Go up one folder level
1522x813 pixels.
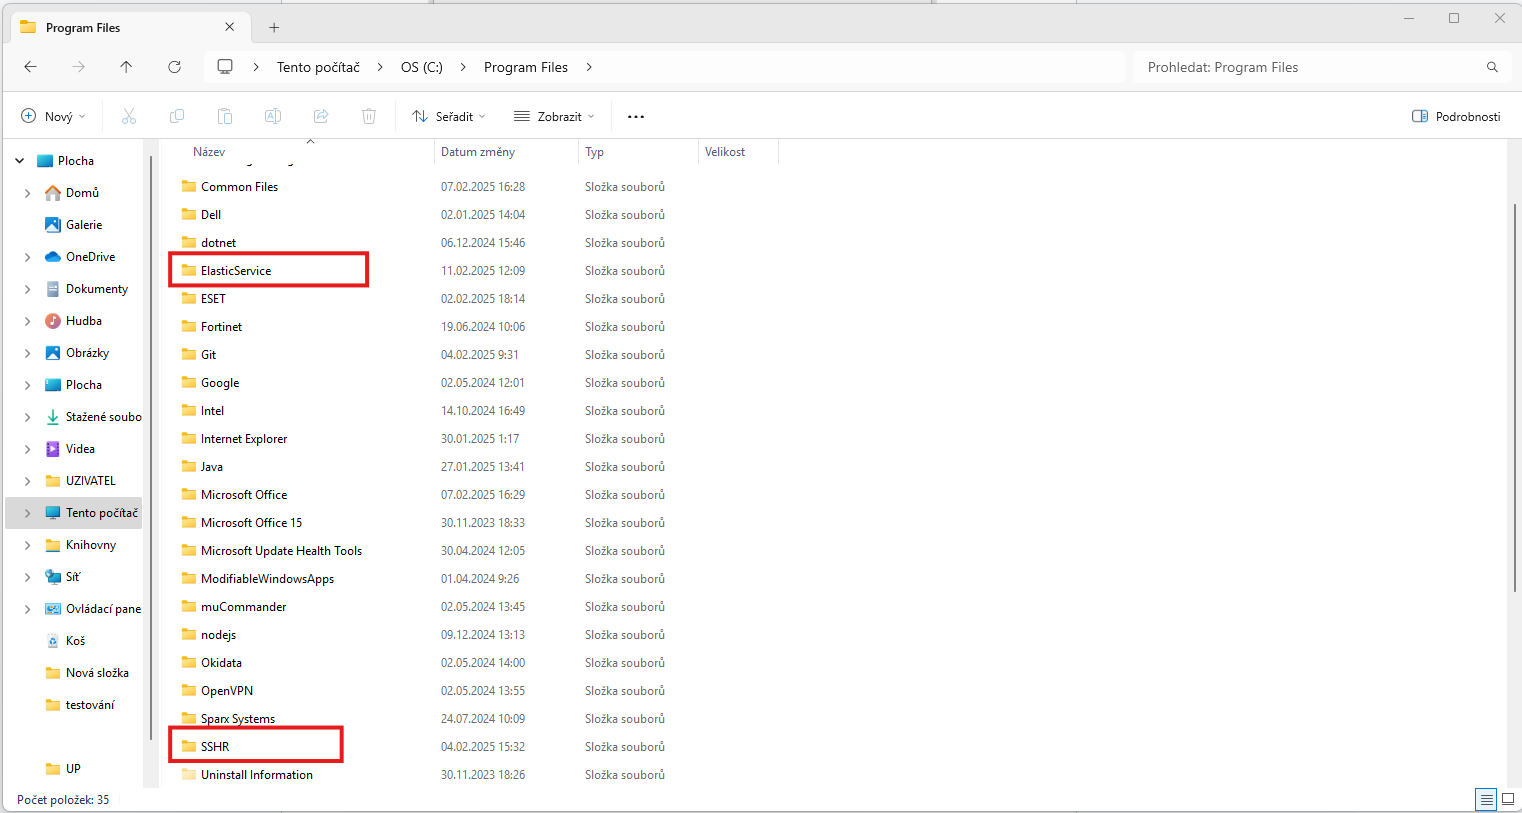click(x=126, y=67)
